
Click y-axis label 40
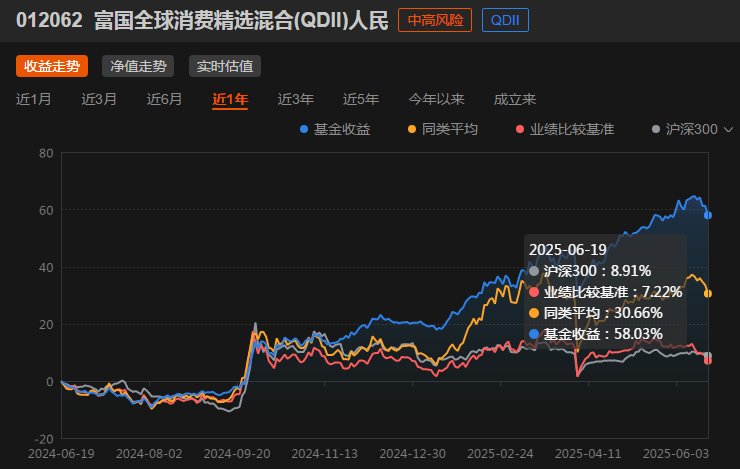46,268
